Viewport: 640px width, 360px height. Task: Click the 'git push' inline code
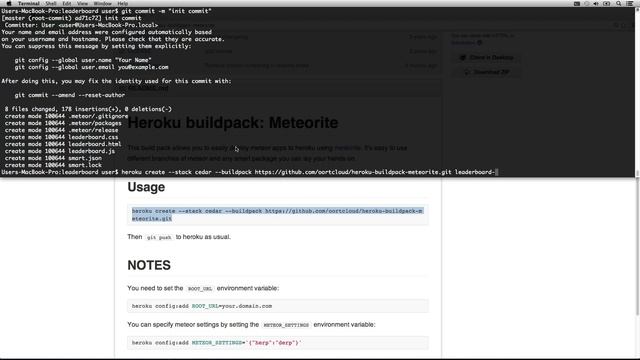(x=159, y=237)
